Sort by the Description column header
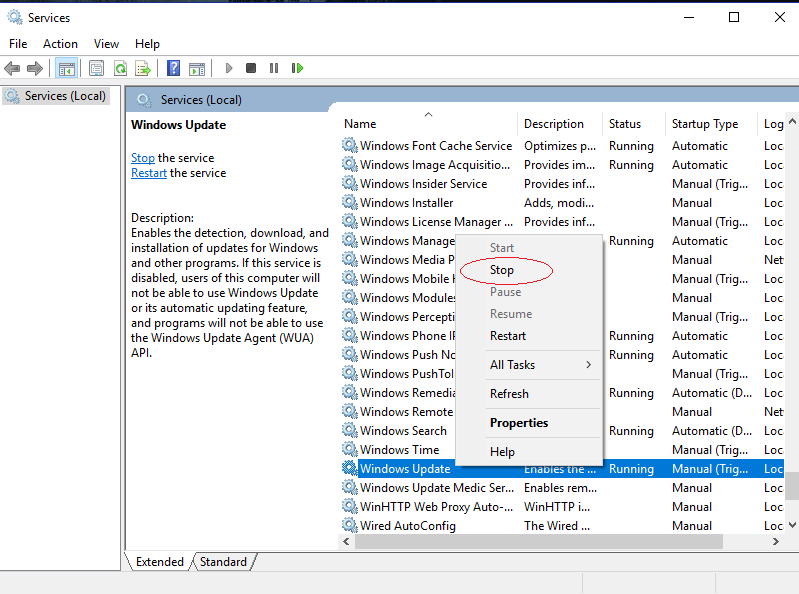Image resolution: width=799 pixels, height=594 pixels. [x=560, y=124]
